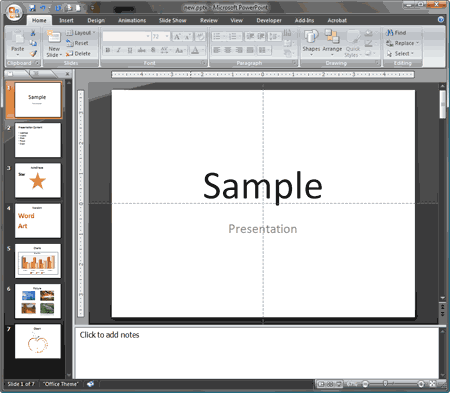Select the Format Painter brush icon
This screenshot has height=393, width=450.
[33, 53]
